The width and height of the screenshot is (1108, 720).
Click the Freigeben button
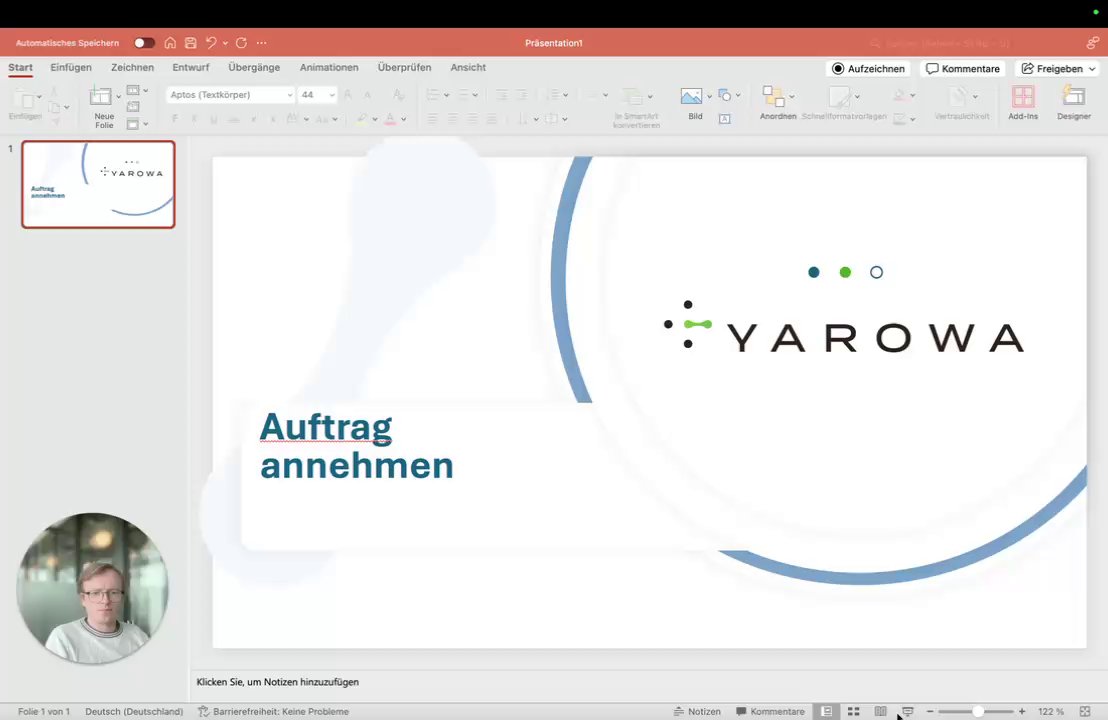click(x=1058, y=69)
